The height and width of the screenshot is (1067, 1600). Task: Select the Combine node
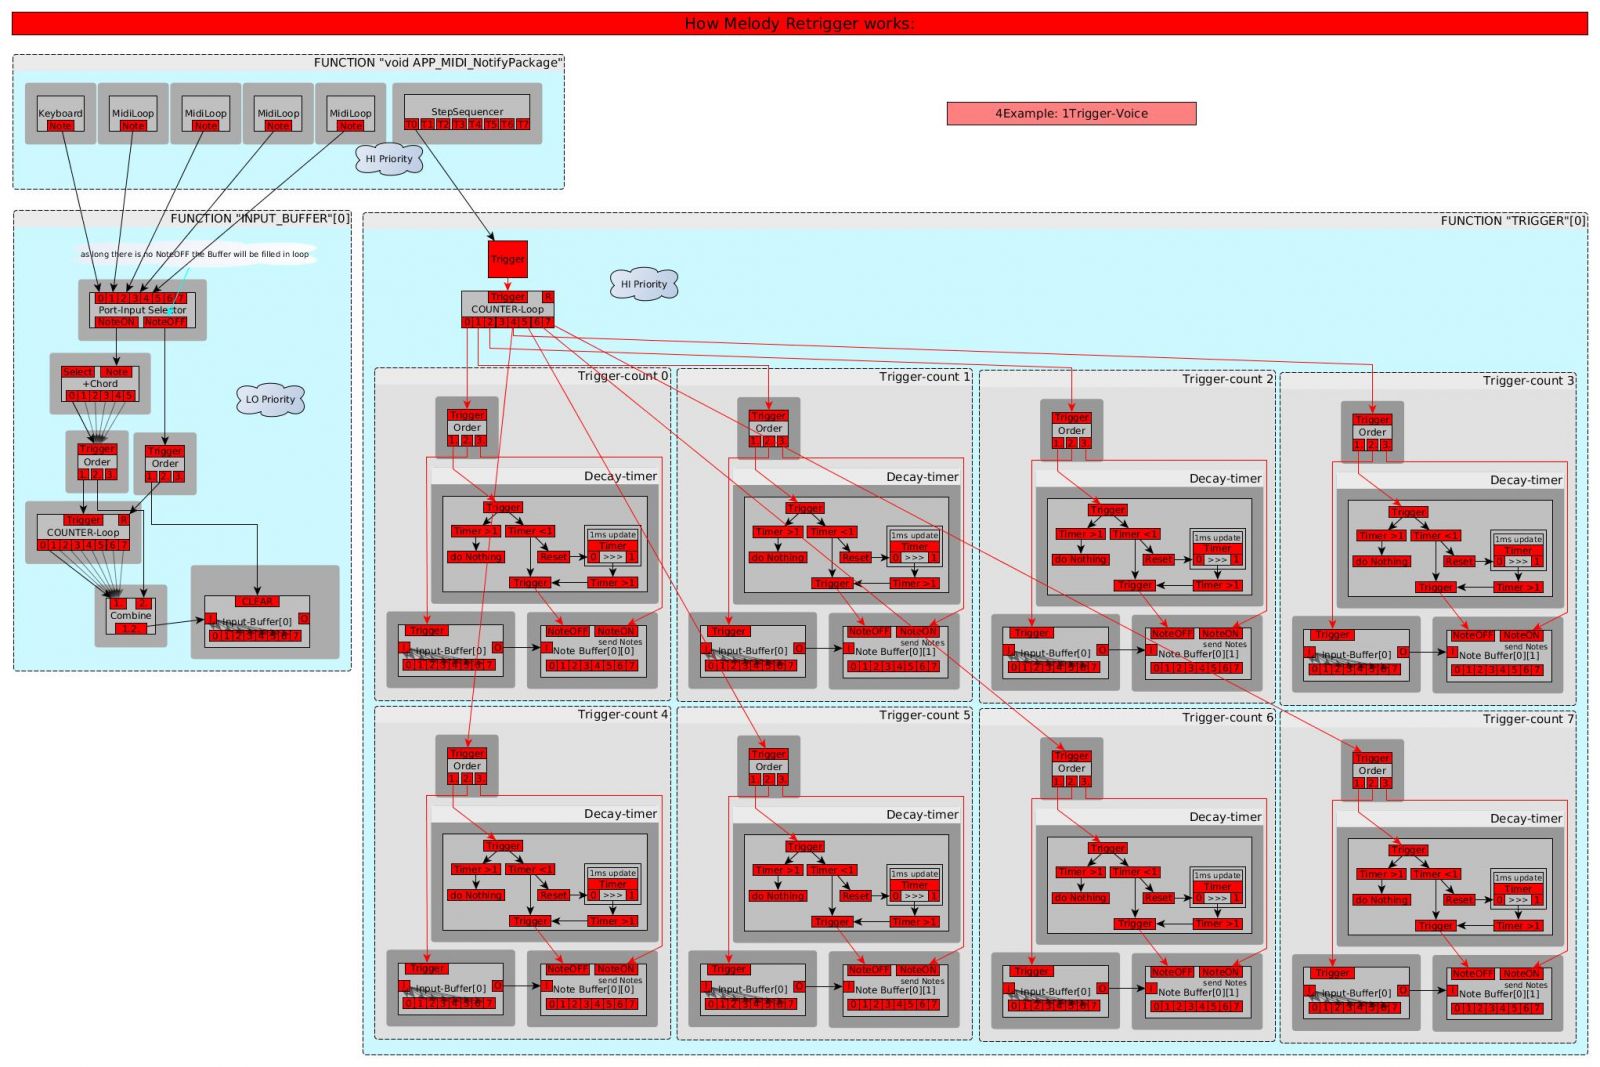pos(131,616)
